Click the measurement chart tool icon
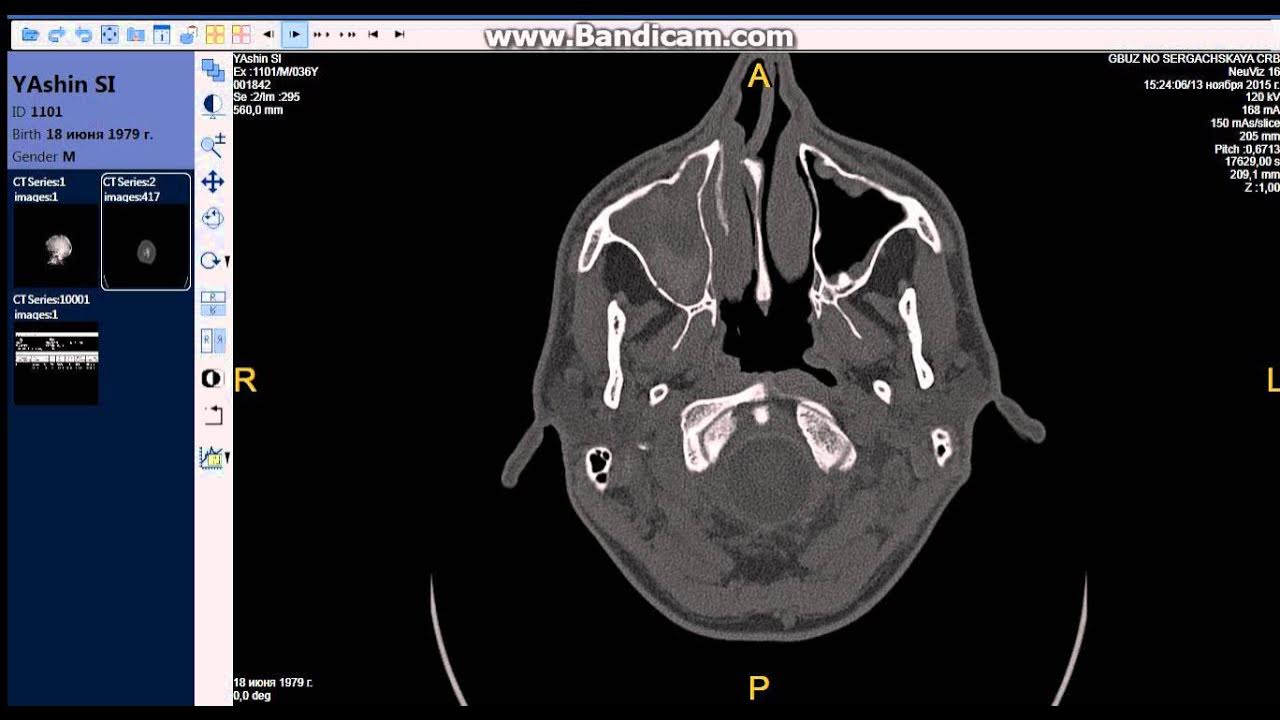The height and width of the screenshot is (720, 1280). pos(210,457)
